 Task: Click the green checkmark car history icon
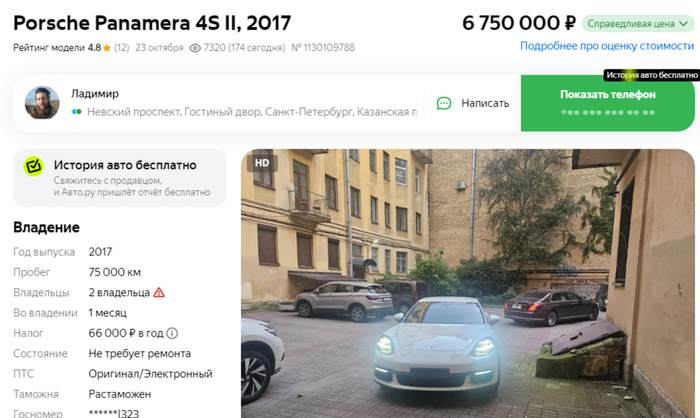(33, 166)
